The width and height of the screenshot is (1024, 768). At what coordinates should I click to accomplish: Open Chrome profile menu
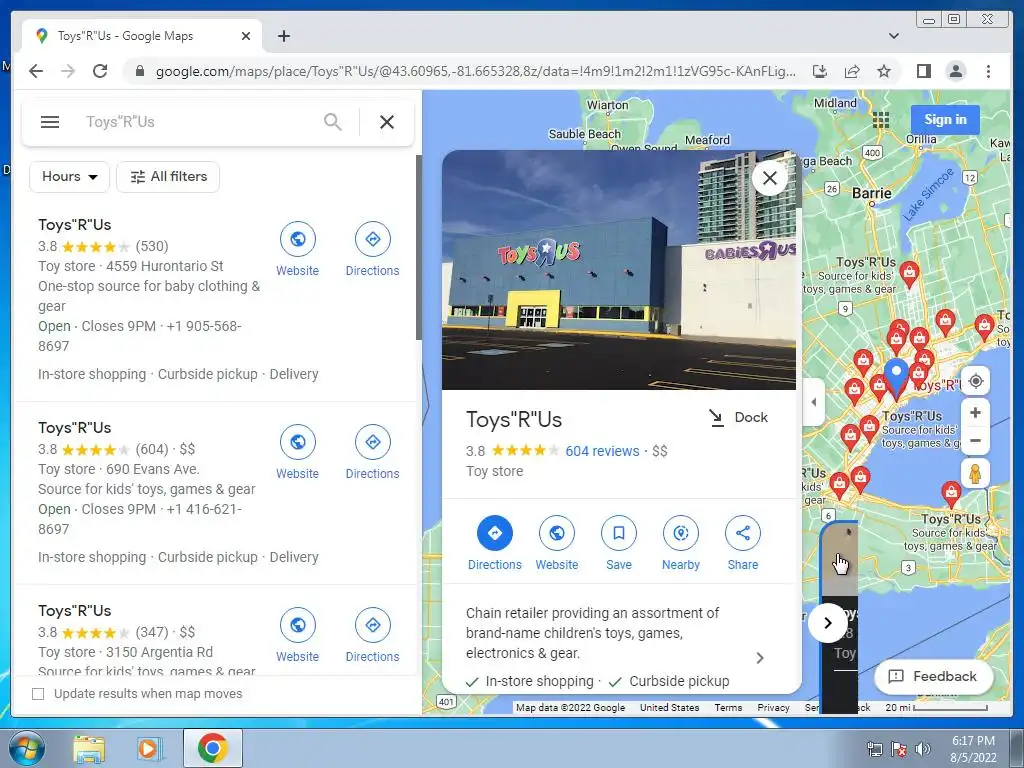[x=955, y=71]
